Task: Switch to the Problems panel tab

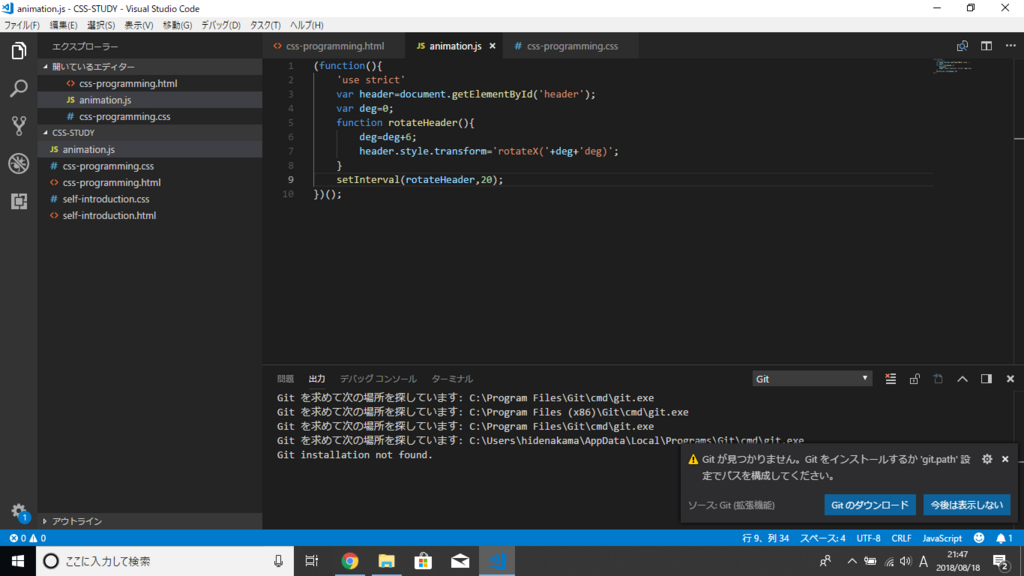Action: pyautogui.click(x=285, y=379)
